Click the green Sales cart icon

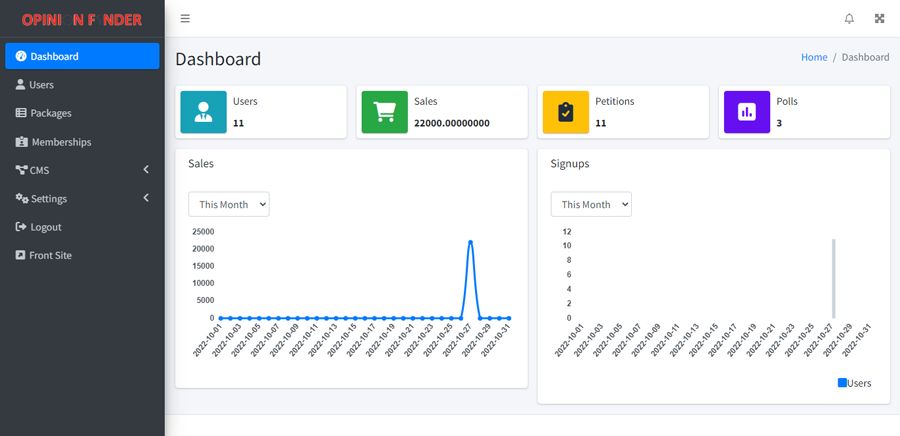point(385,112)
